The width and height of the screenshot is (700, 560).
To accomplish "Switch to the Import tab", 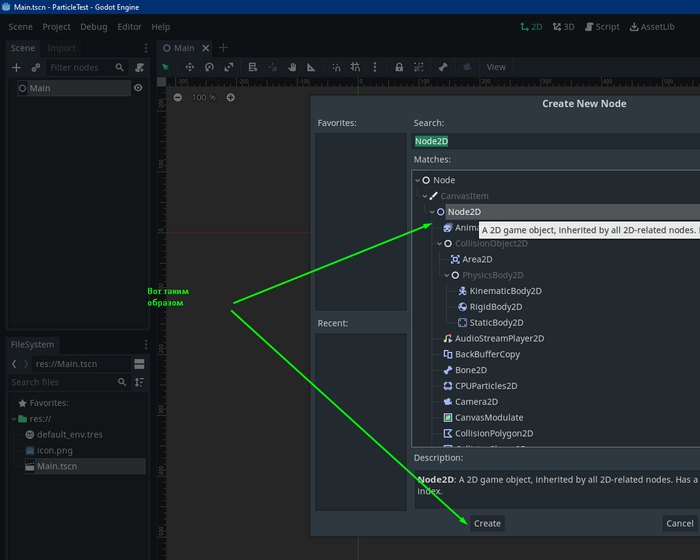I will pos(61,48).
